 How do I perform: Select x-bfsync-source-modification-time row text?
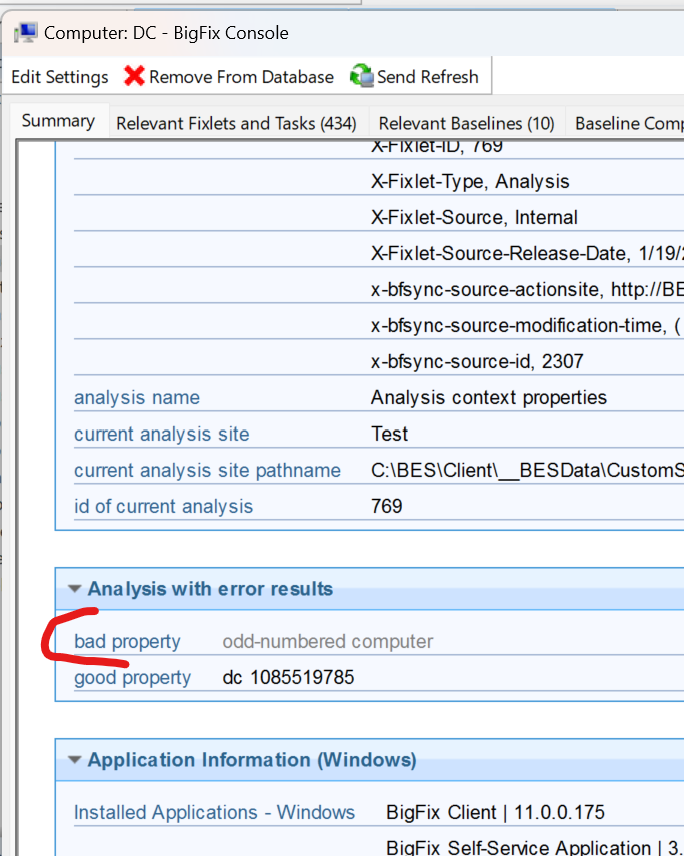tap(526, 325)
